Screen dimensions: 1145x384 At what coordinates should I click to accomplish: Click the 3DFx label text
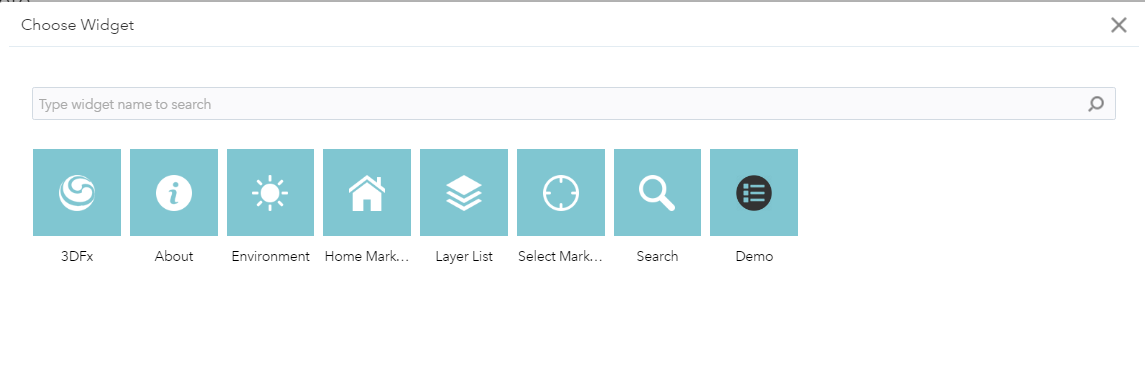coord(77,256)
